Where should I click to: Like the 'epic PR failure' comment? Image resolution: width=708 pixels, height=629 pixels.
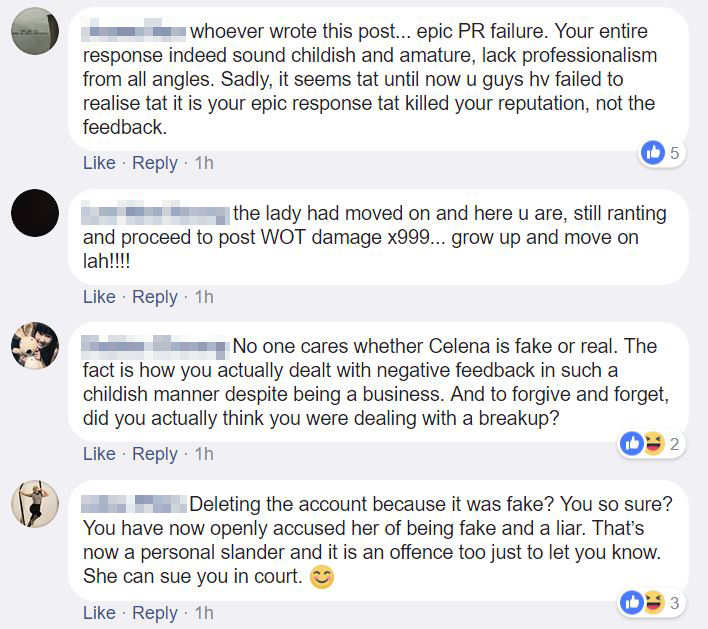99,163
